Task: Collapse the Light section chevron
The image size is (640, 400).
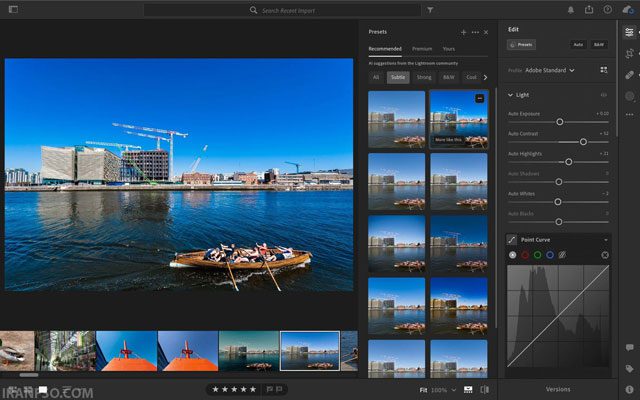Action: click(510, 95)
